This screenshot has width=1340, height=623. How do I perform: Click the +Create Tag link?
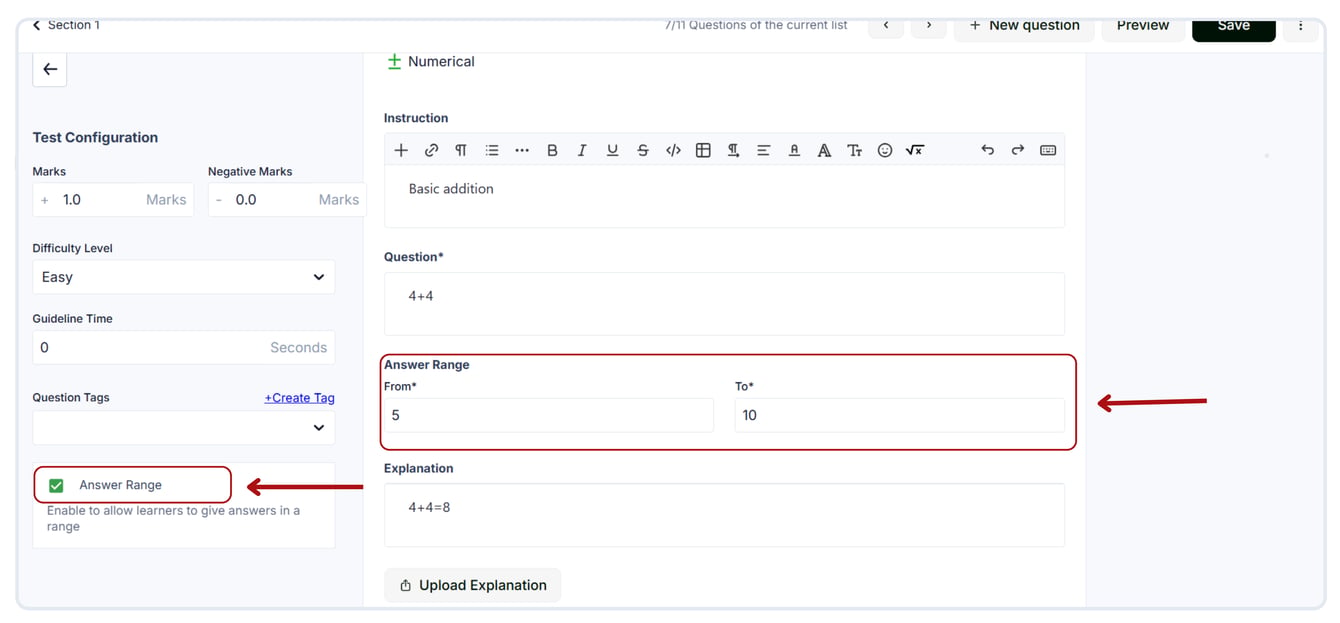coord(299,398)
